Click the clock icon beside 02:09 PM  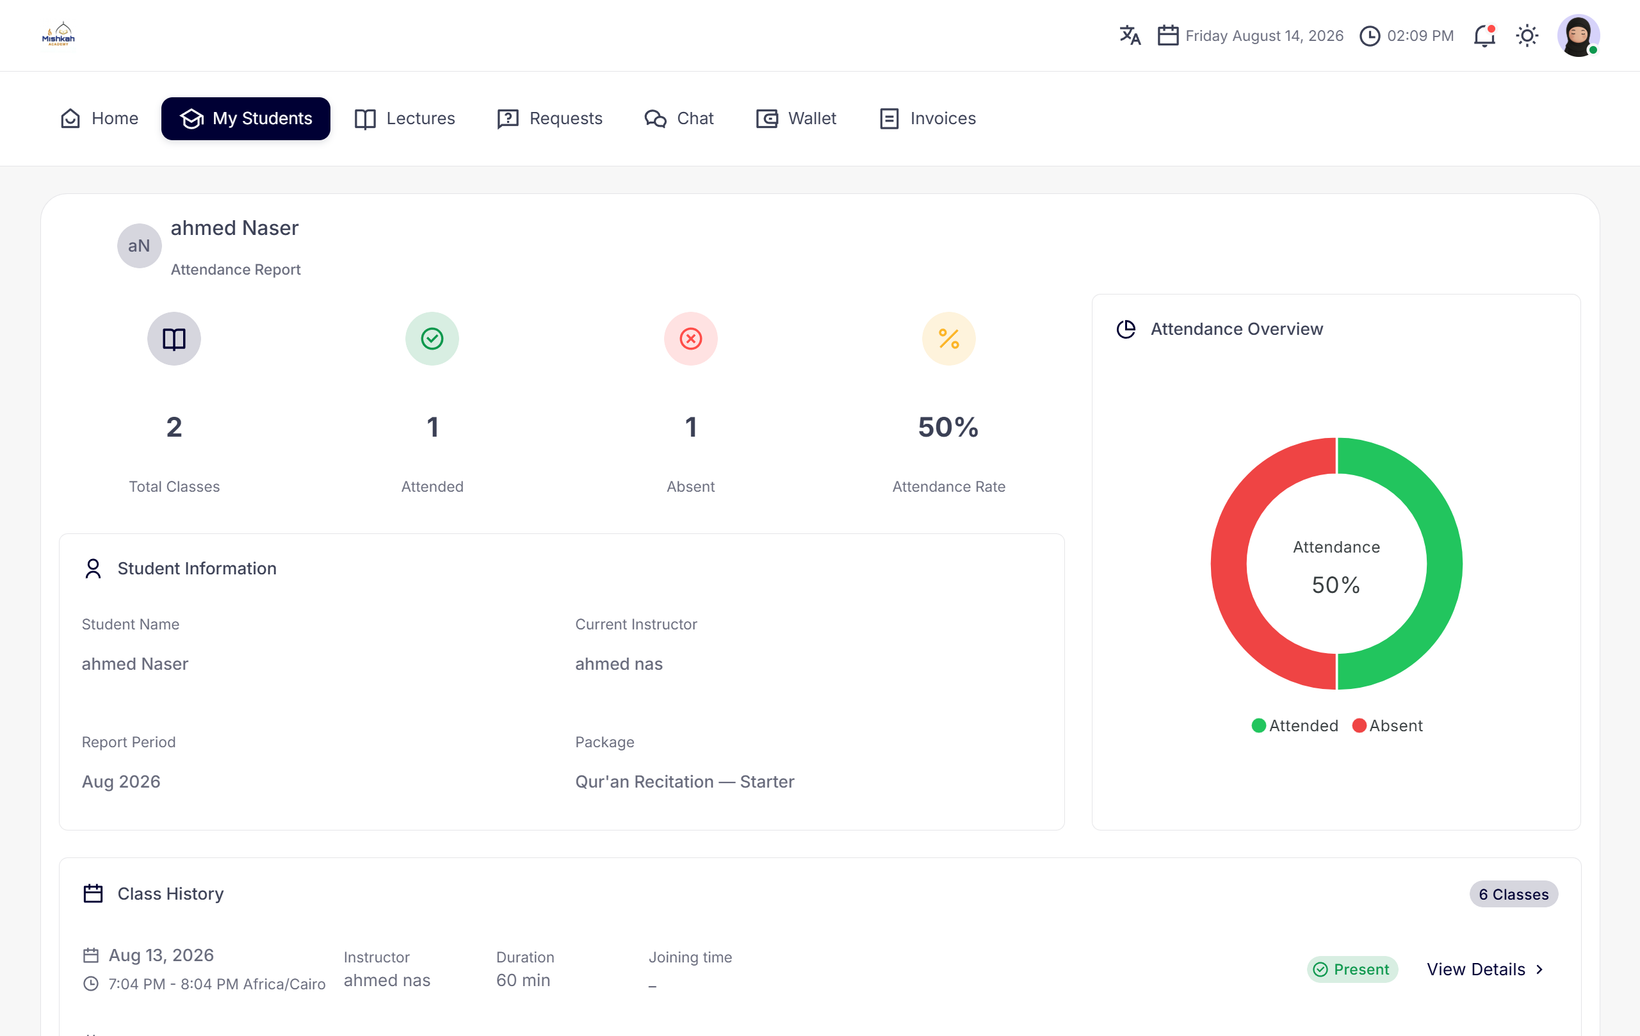pyautogui.click(x=1370, y=36)
